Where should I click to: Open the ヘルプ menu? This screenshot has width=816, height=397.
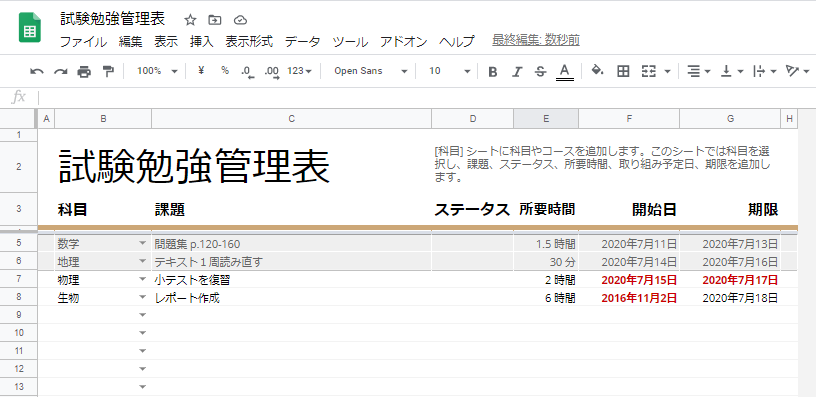[456, 42]
